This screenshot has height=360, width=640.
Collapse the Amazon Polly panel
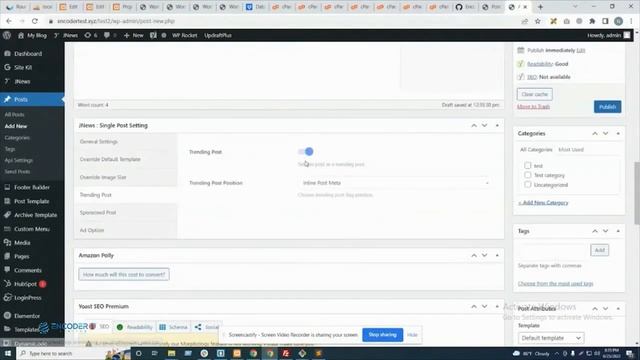(497, 256)
